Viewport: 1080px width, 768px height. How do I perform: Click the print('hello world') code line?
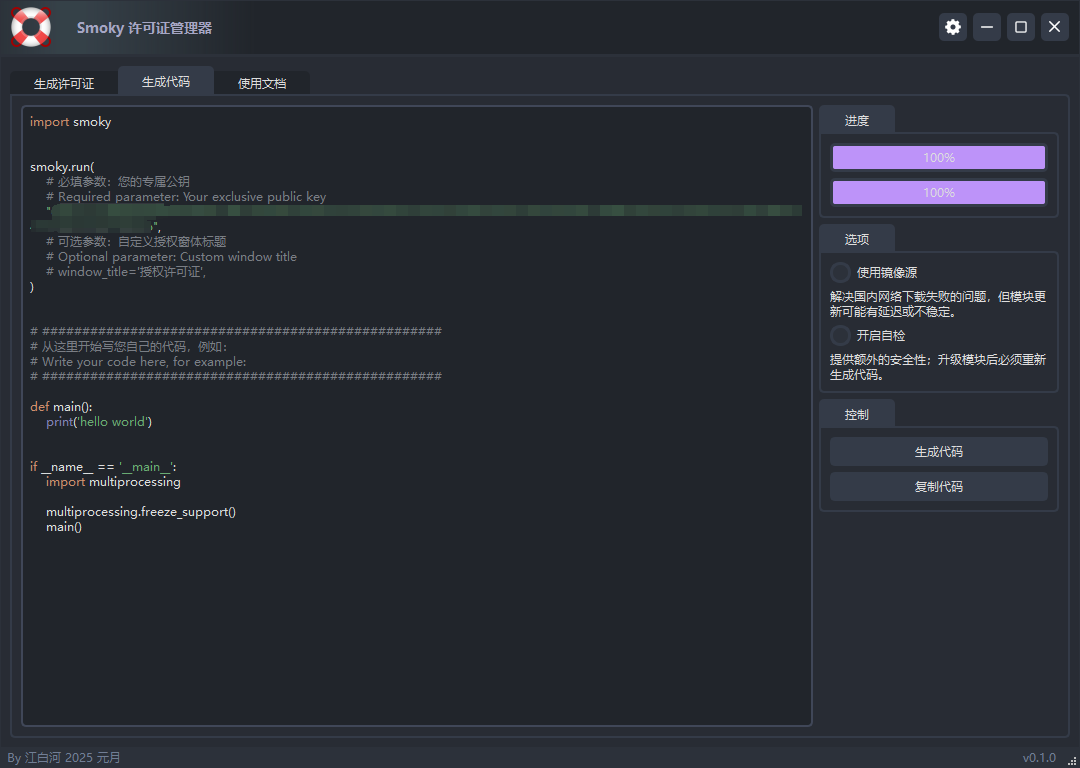99,422
